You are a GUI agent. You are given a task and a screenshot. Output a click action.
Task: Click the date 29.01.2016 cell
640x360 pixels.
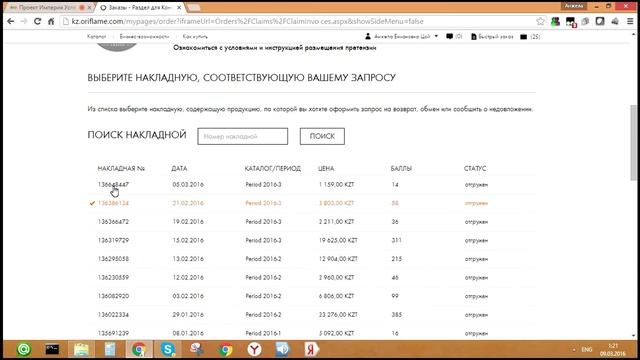(x=188, y=315)
